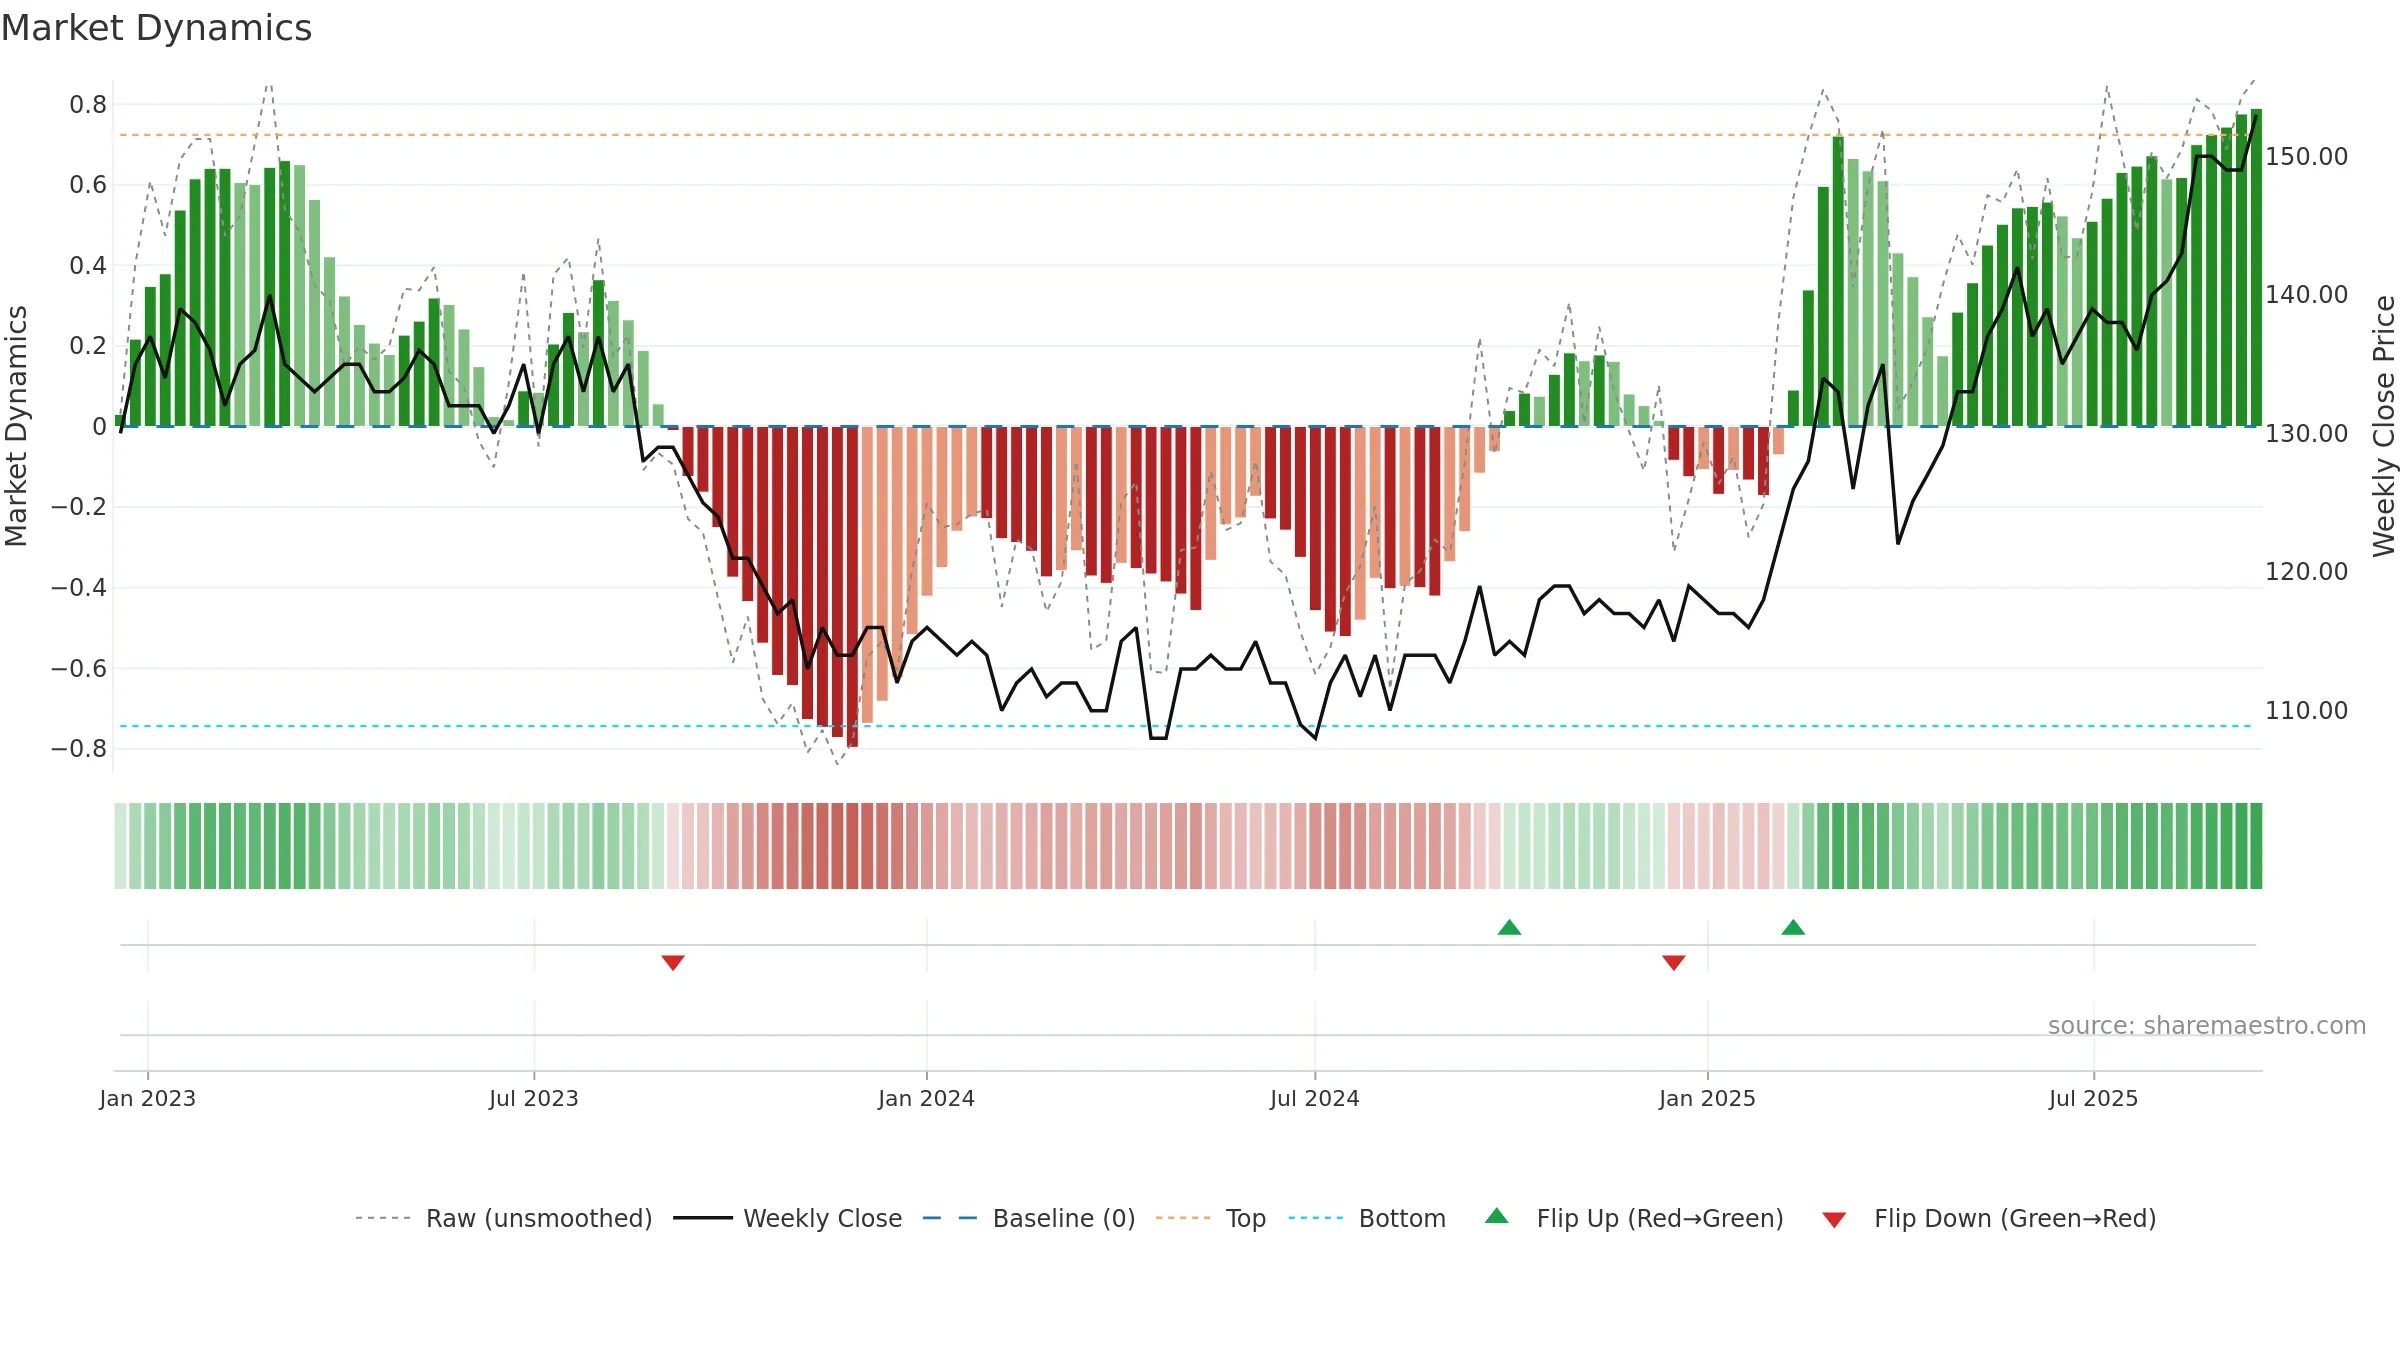This screenshot has width=2400, height=1350.
Task: Click the 140.00 price axis label
Action: (x=2307, y=294)
